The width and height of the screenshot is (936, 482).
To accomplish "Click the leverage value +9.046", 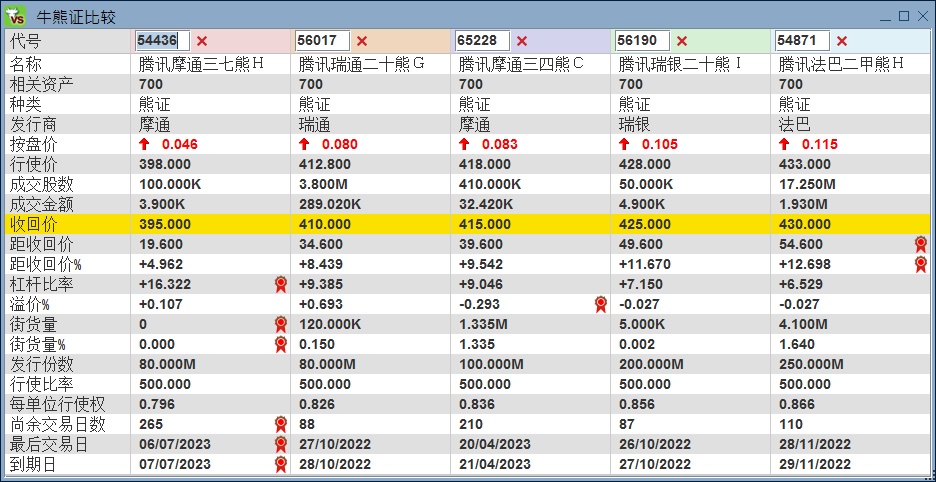I will click(x=481, y=284).
